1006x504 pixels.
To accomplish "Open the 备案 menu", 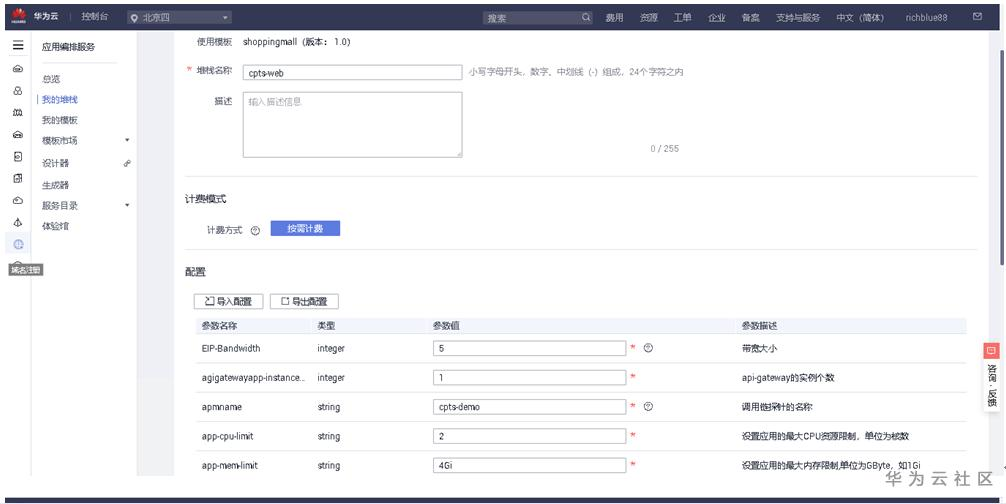I will click(x=751, y=18).
